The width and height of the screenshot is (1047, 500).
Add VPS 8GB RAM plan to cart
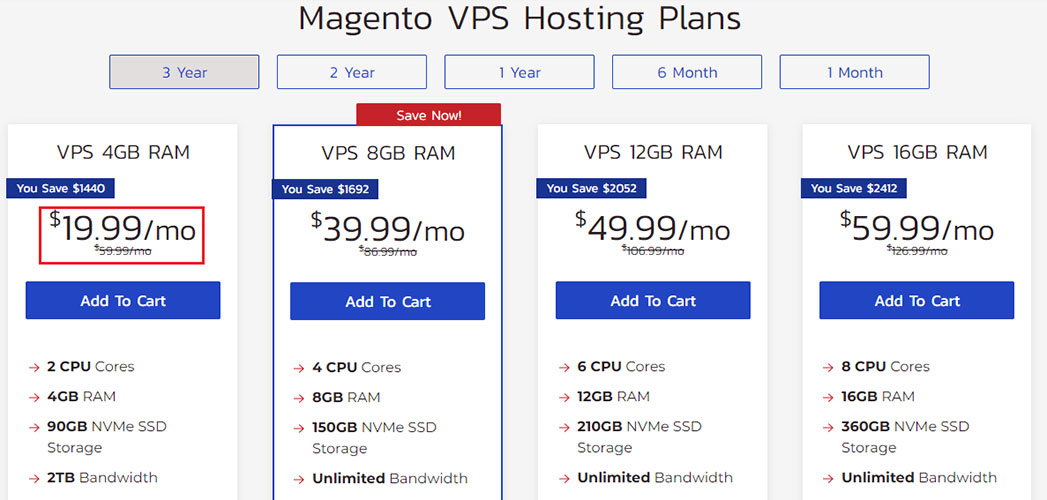[x=387, y=301]
